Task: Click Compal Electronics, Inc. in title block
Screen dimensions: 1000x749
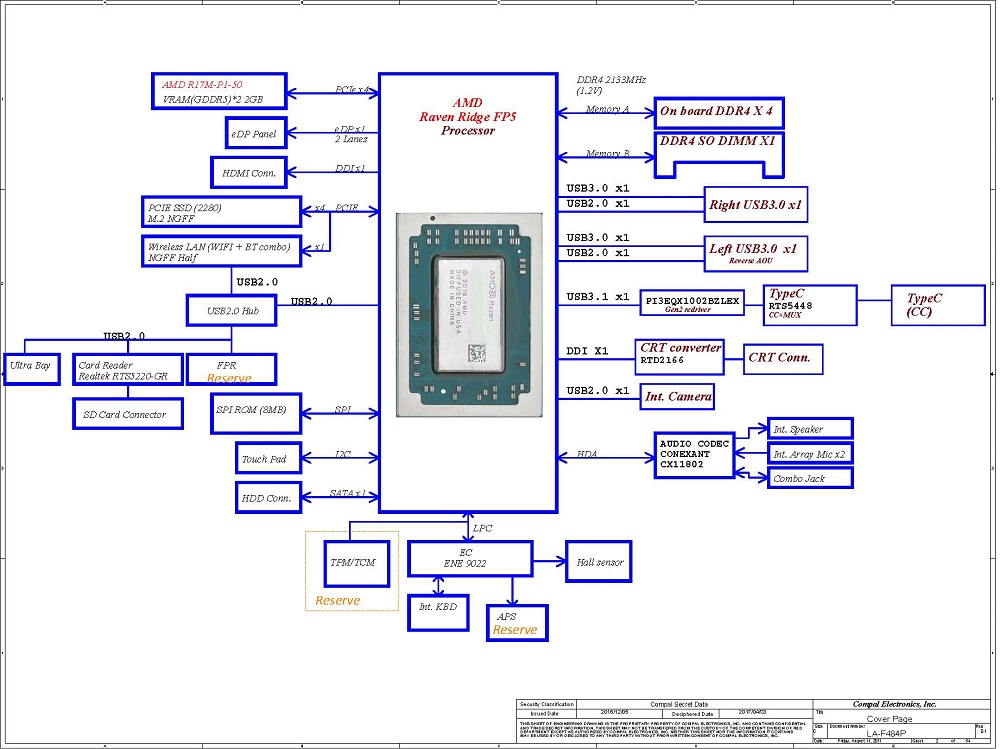Action: click(x=895, y=704)
